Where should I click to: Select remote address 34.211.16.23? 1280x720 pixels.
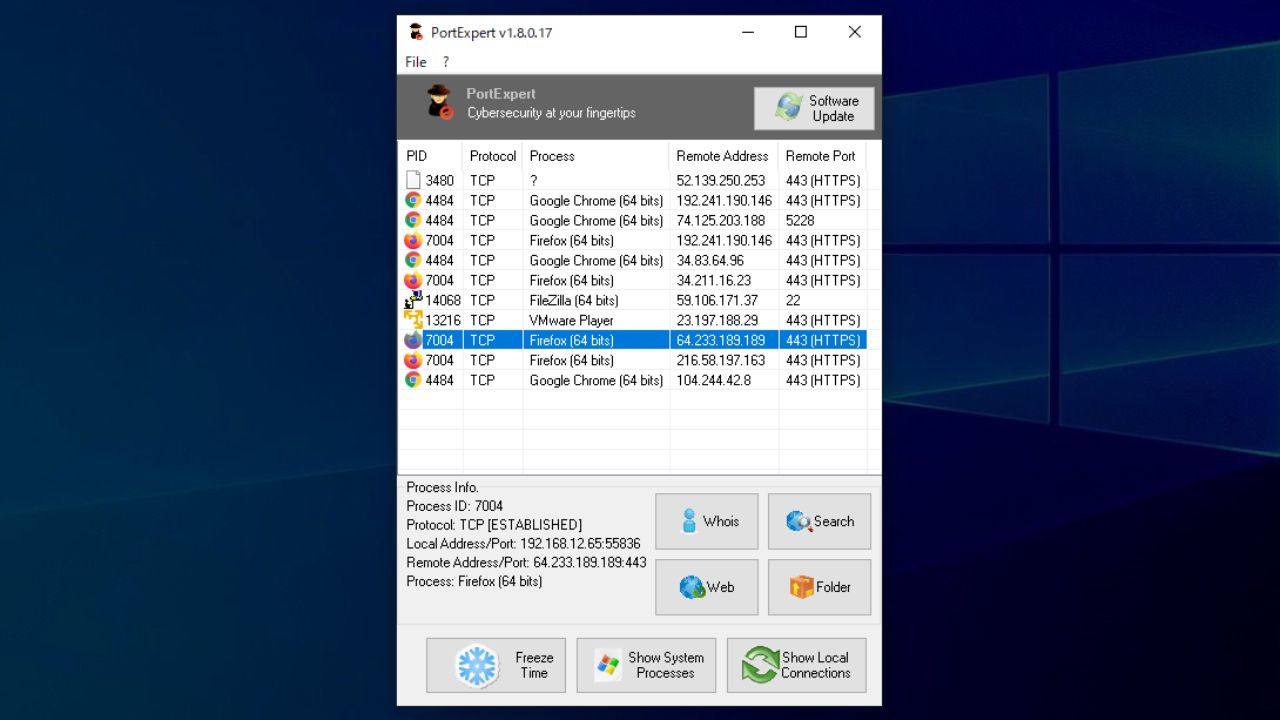pos(713,280)
